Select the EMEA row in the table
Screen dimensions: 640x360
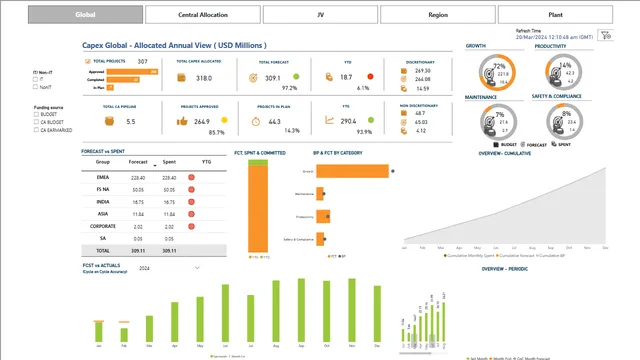pyautogui.click(x=154, y=178)
